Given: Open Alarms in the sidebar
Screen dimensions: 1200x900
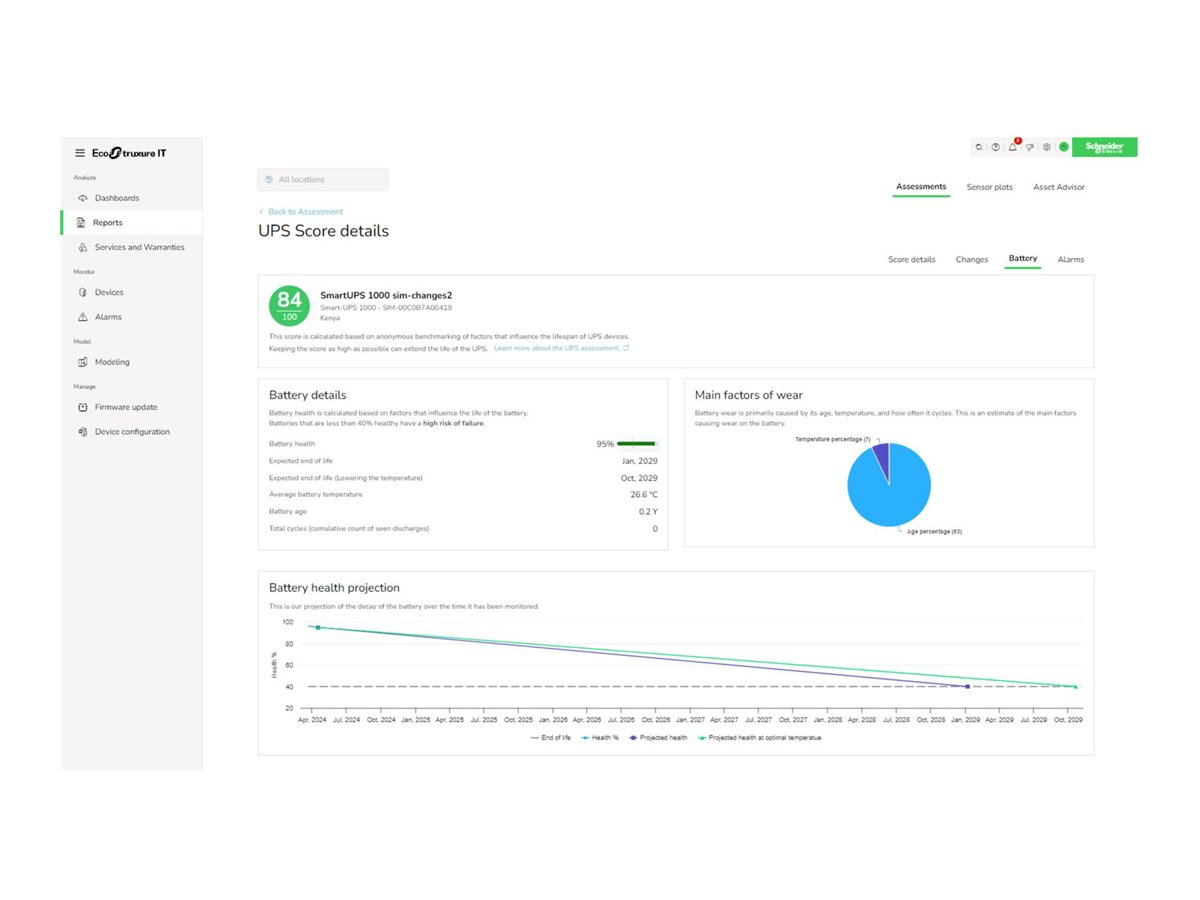Looking at the screenshot, I should tap(108, 317).
